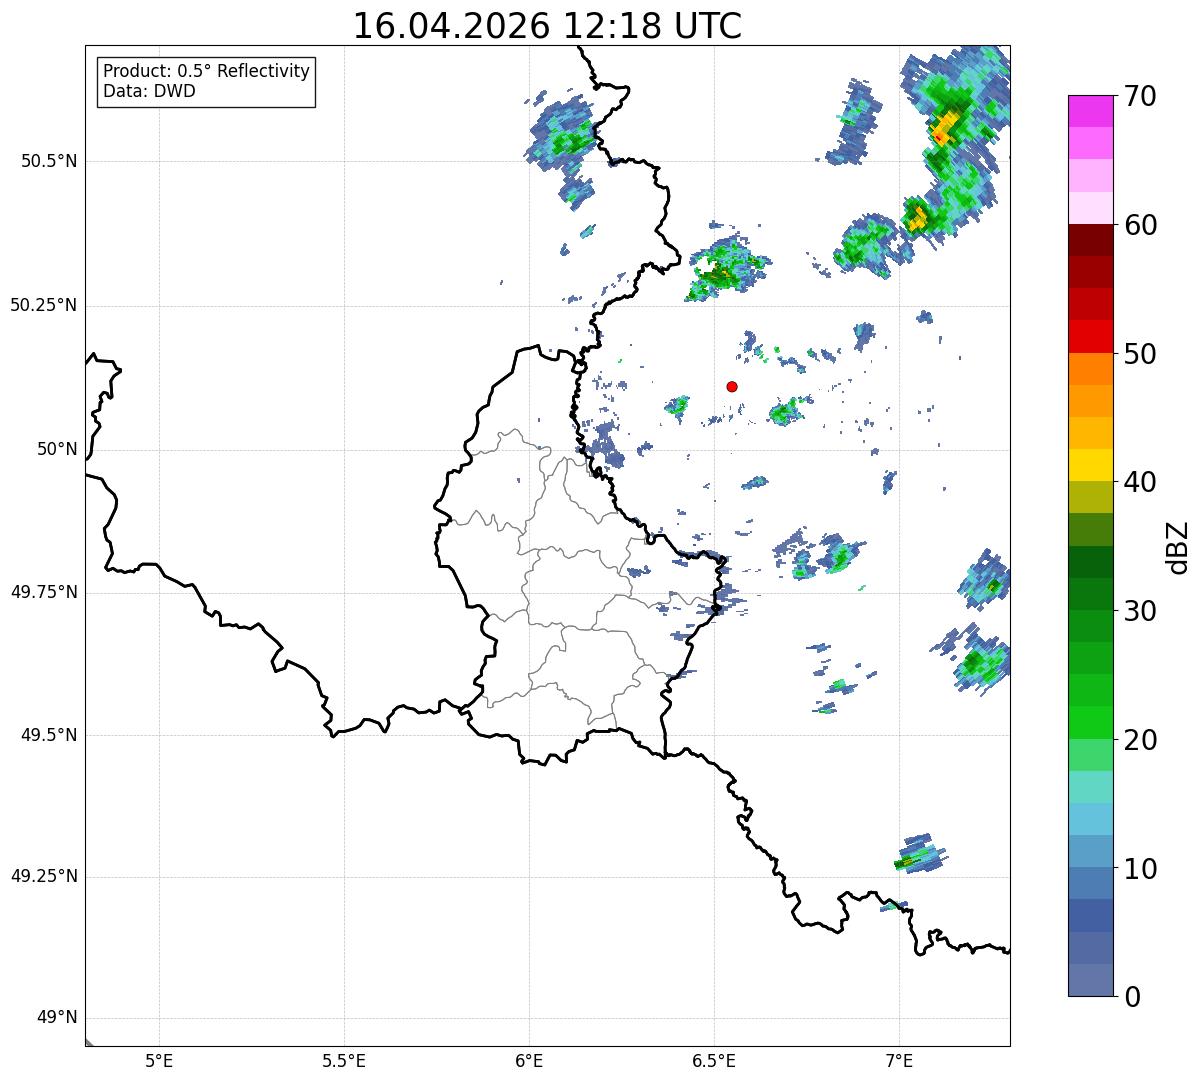Click the 0 dBZ colorbar label
Image resolution: width=1202 pixels, height=1081 pixels.
(1133, 996)
